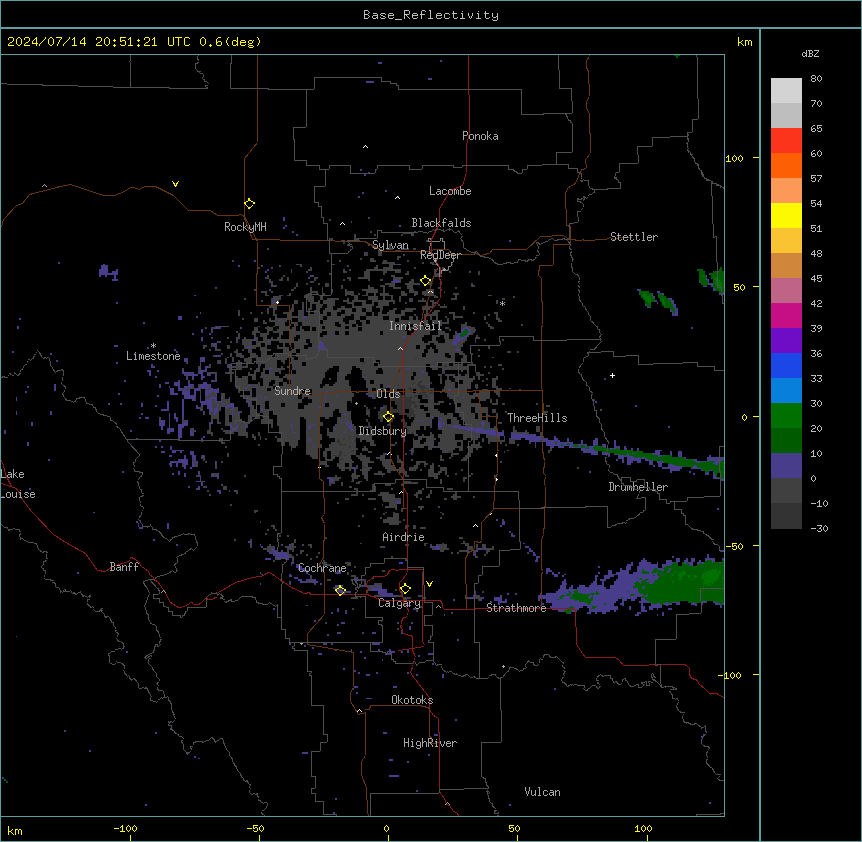Select the pink 42-45 dBZ legend swatch

(786, 291)
